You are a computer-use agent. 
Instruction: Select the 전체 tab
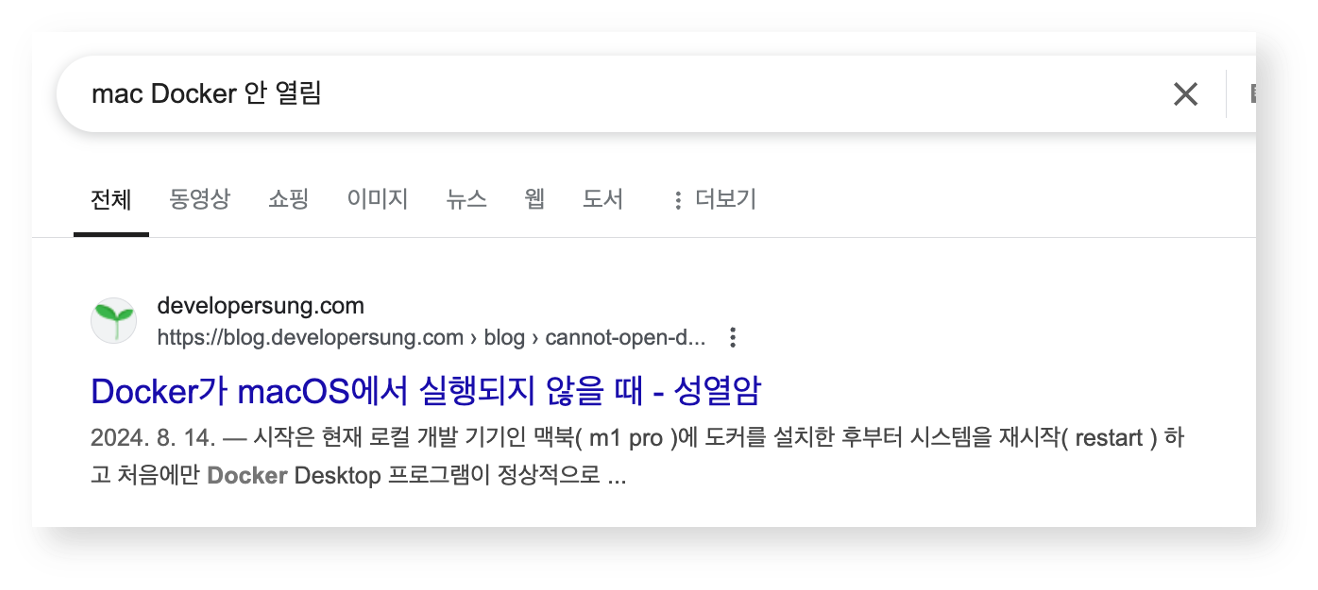pyautogui.click(x=111, y=200)
